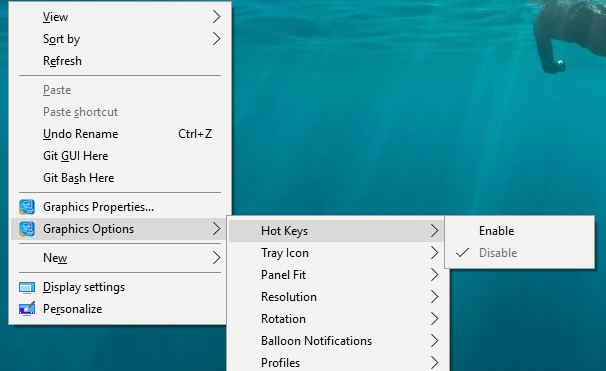Viewport: 606px width, 371px height.
Task: Click the Graphics Options Intel icon
Action: 27,229
